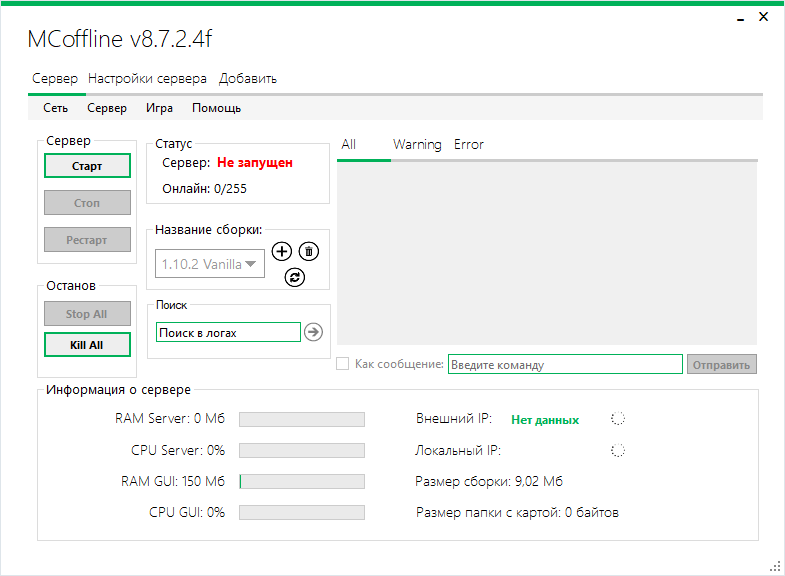Click the RAM GUI progress bar

point(301,482)
